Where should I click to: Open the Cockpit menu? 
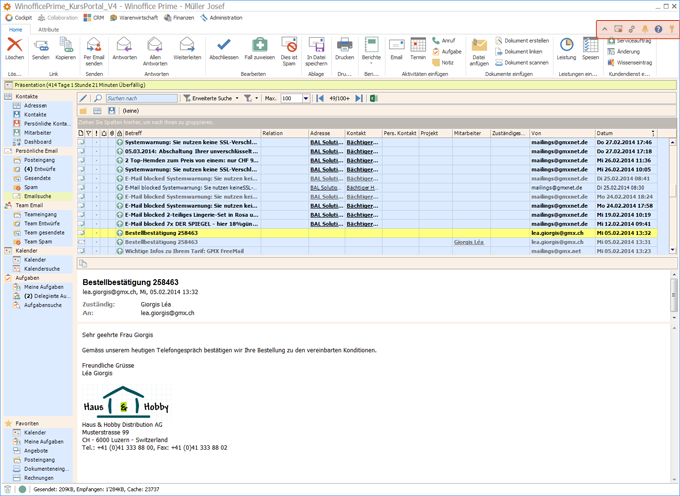pos(18,18)
